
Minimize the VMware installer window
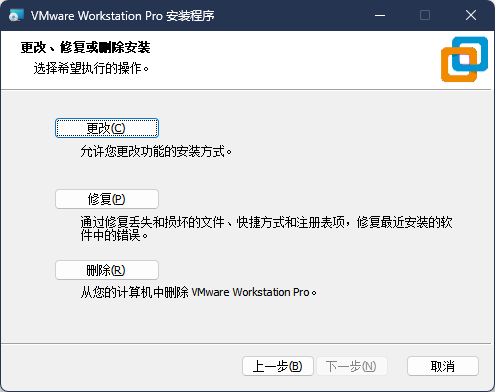click(380, 15)
